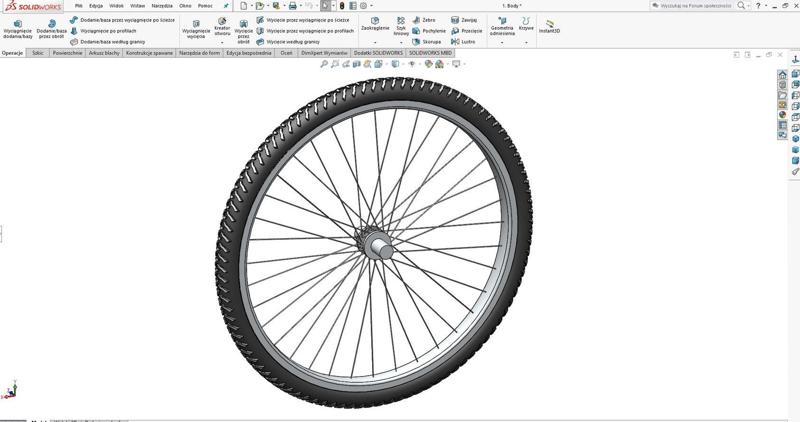The image size is (800, 422).
Task: Pick Dodanie/baza według granicy tool
Action: pyautogui.click(x=108, y=42)
